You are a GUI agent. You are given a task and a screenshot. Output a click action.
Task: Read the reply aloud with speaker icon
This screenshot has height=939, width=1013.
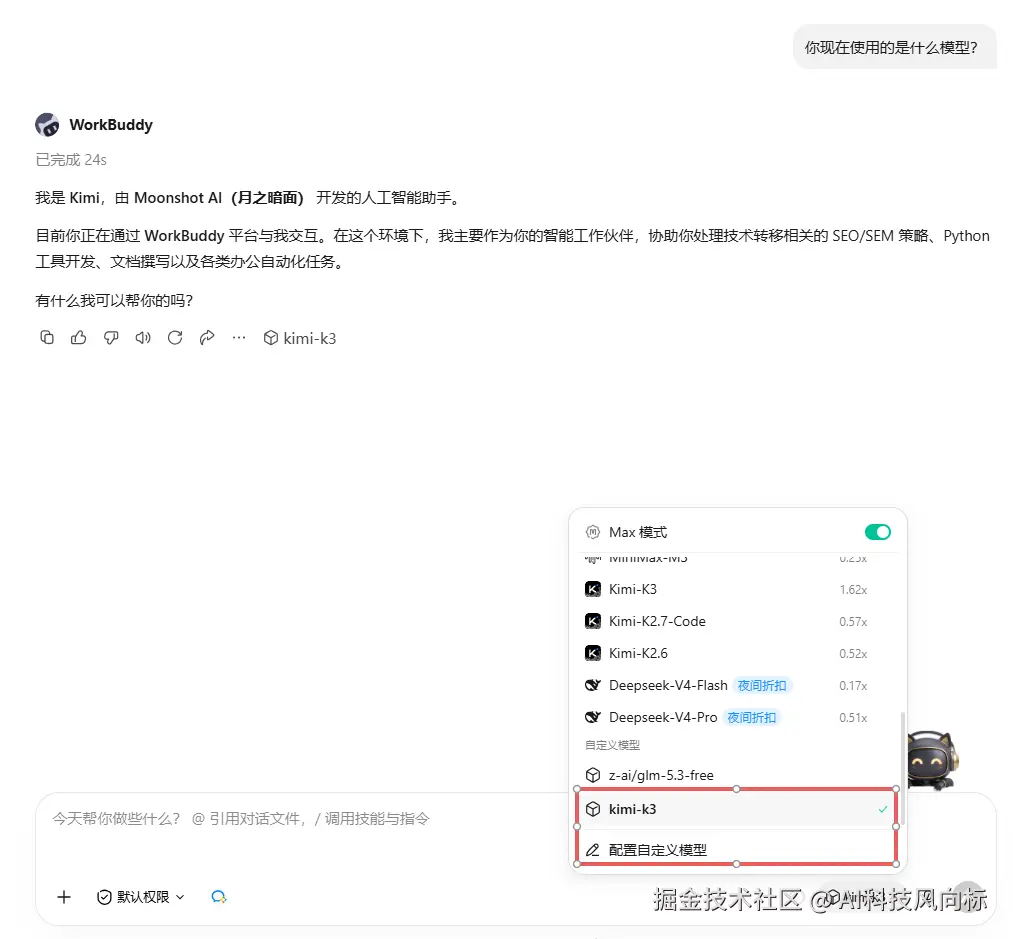tap(143, 337)
